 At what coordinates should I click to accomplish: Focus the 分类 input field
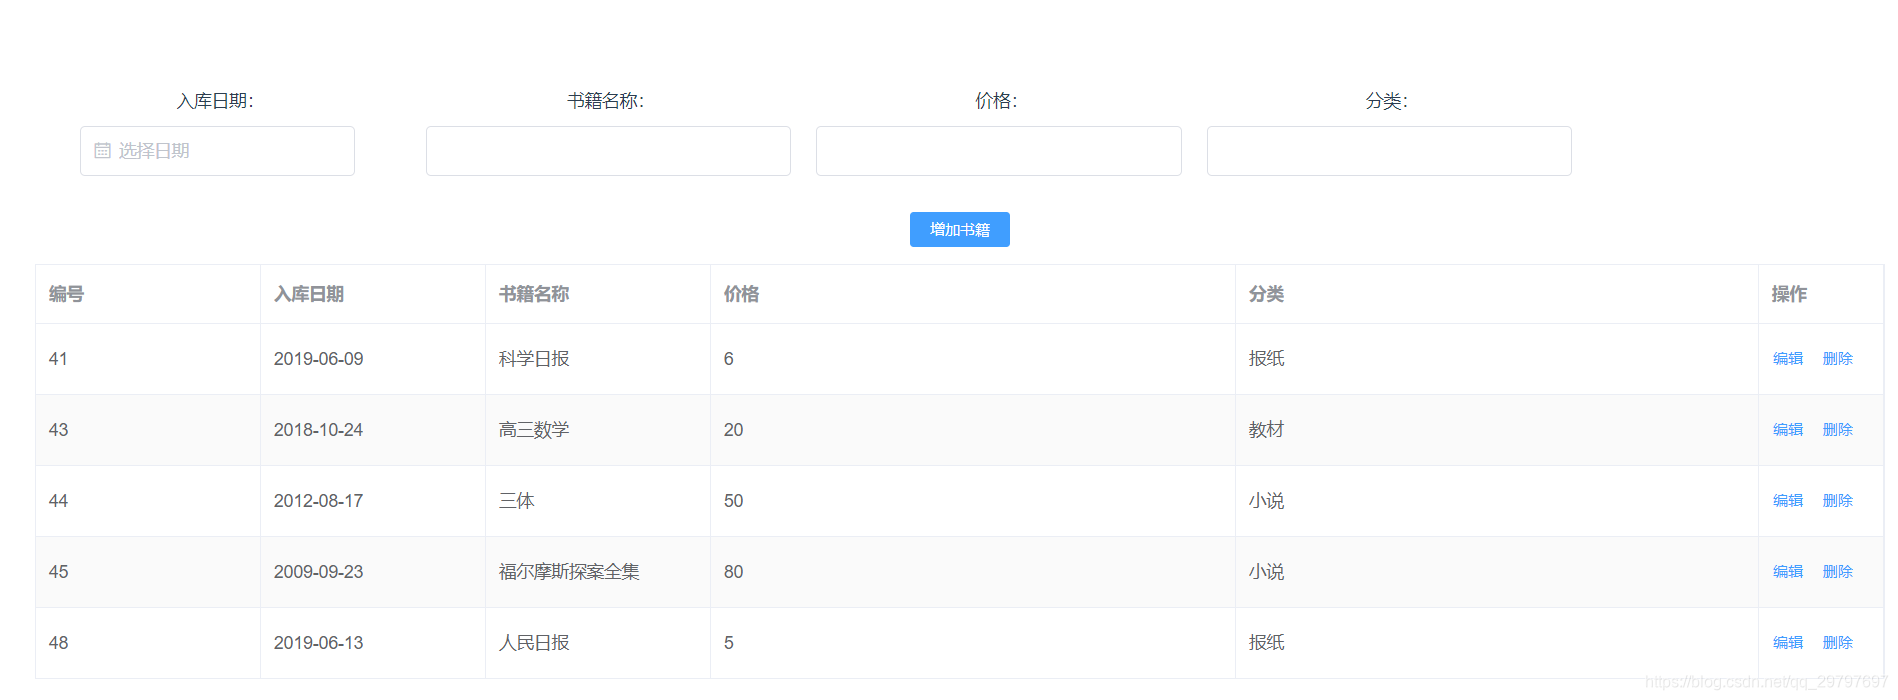pyautogui.click(x=1389, y=151)
